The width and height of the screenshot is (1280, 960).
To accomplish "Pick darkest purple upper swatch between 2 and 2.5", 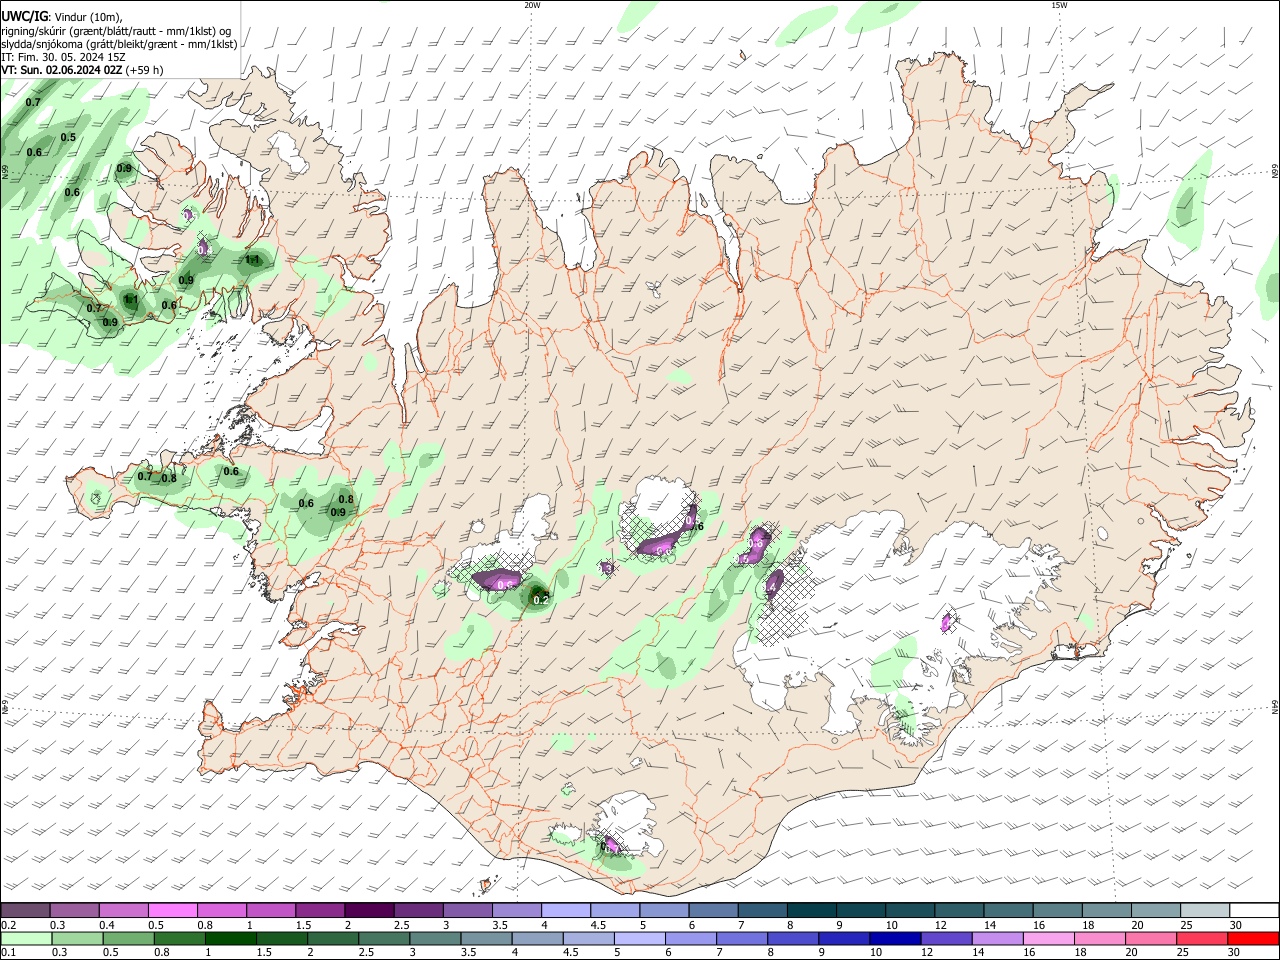I will click(369, 910).
